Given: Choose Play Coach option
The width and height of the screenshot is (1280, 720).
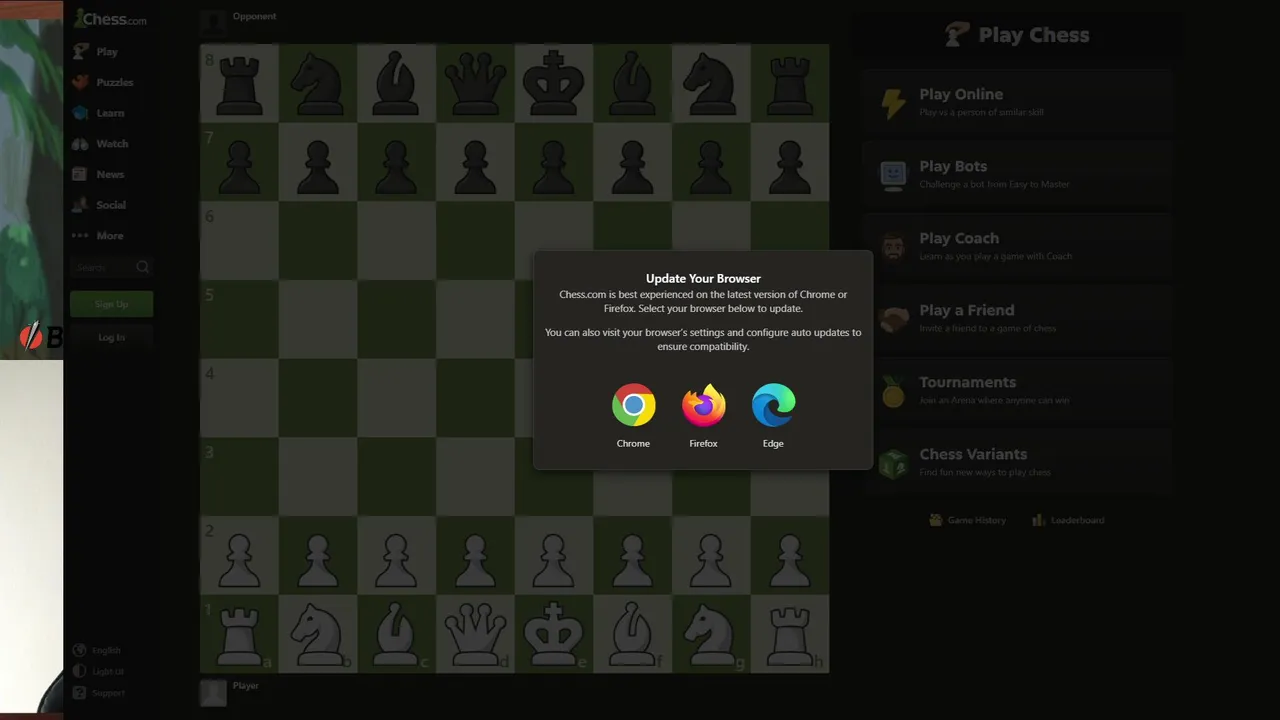Looking at the screenshot, I should [x=1018, y=247].
